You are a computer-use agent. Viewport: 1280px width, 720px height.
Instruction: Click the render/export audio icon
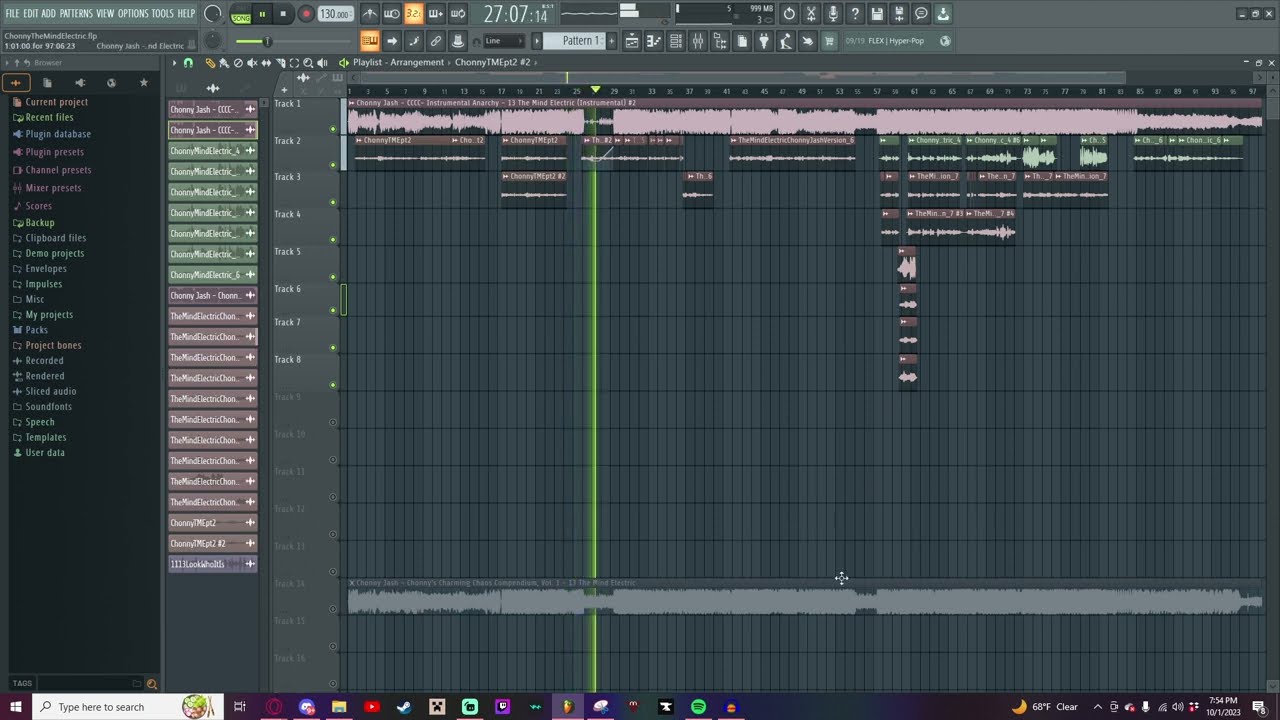[x=899, y=14]
